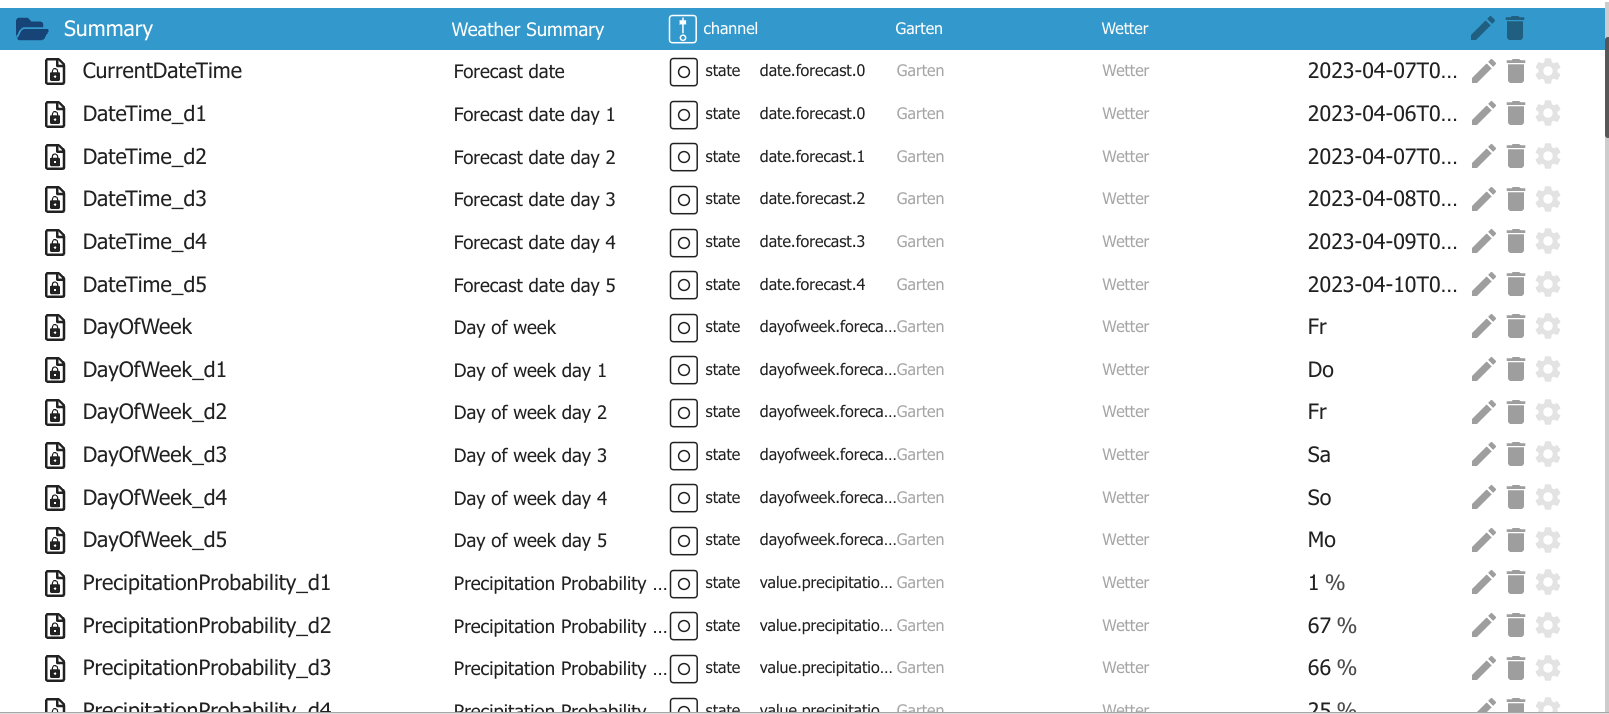Screen dimensions: 1609x714
Task: Edit the DayOfWeek state value
Action: [1483, 327]
